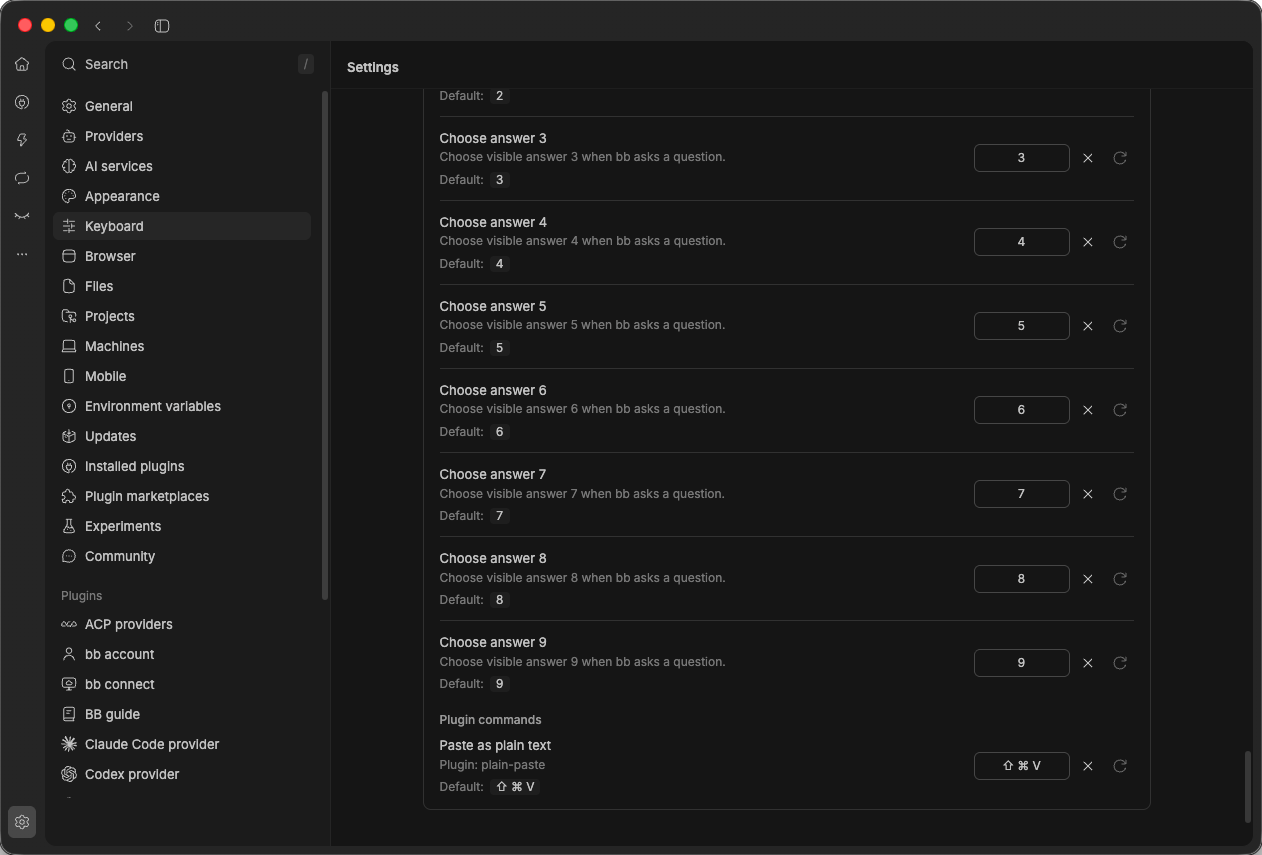This screenshot has width=1262, height=855.
Task: Reset the Choose answer 7 shortcut
Action: [1120, 494]
